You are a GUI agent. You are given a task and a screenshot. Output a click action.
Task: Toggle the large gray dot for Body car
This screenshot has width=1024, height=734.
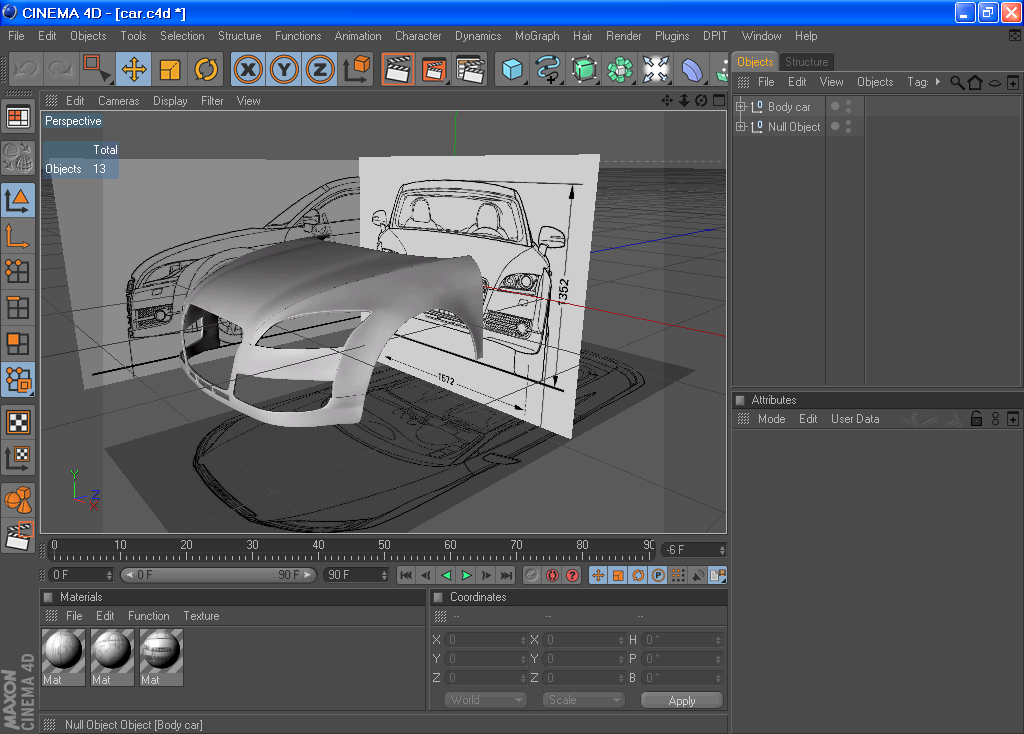pyautogui.click(x=835, y=106)
